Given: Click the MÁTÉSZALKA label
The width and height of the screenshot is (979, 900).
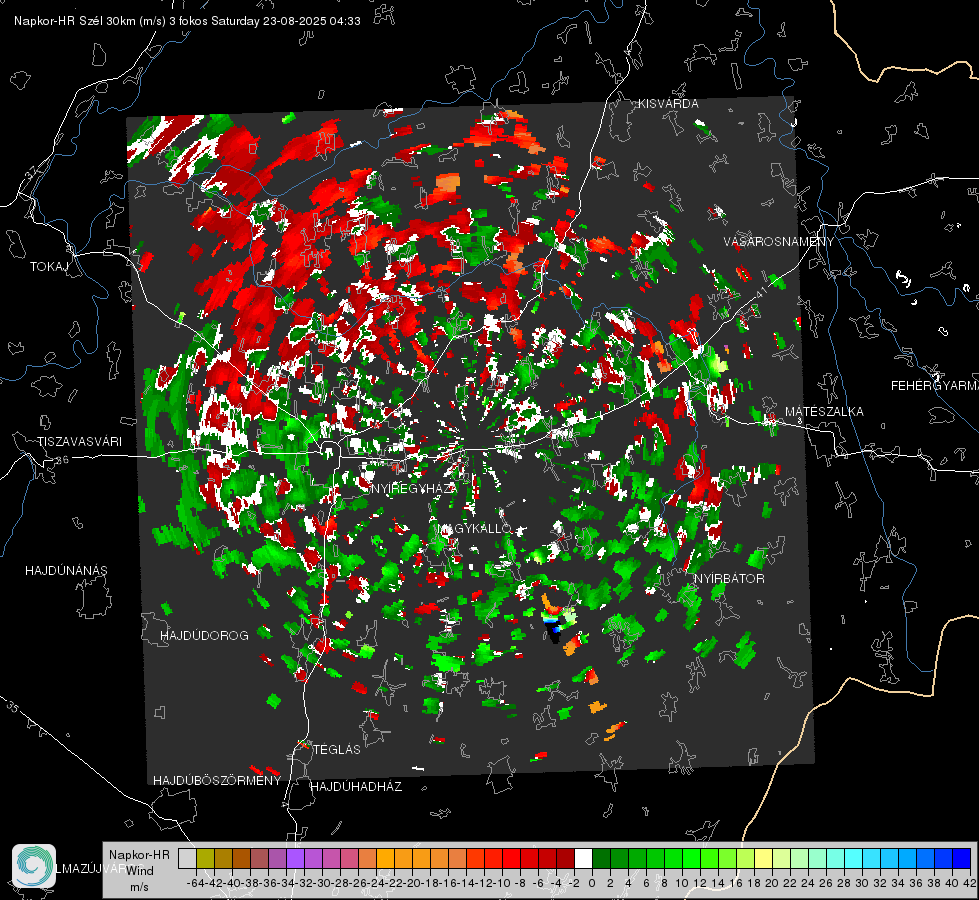Looking at the screenshot, I should pos(824,412).
